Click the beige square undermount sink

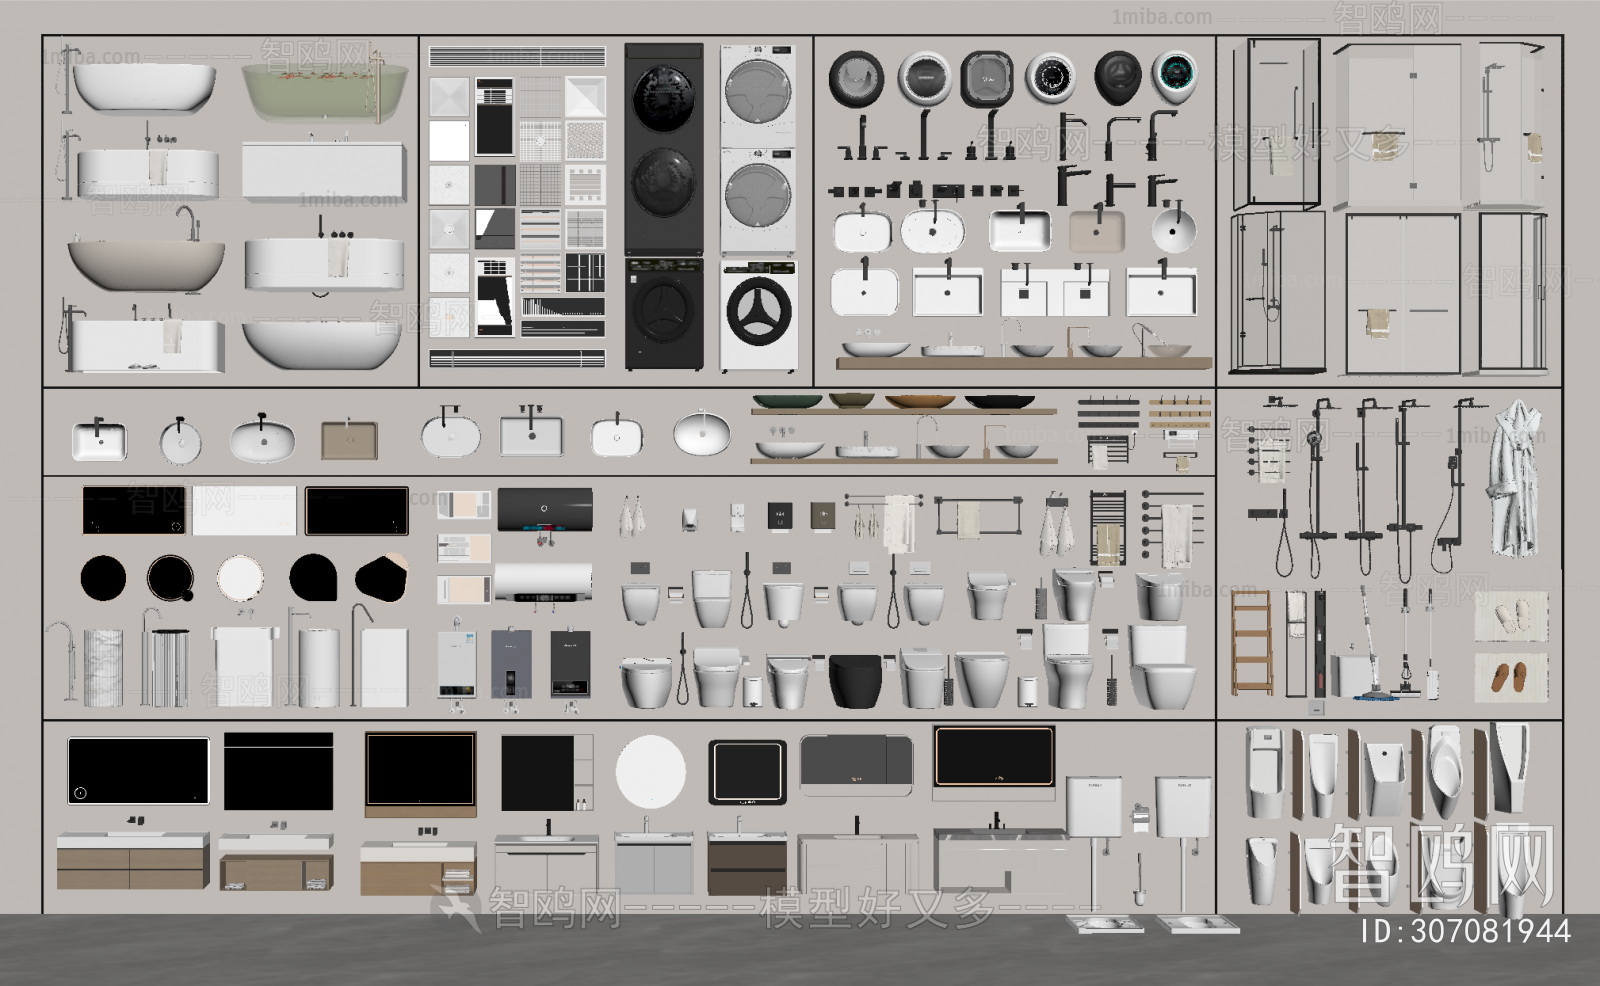(349, 439)
